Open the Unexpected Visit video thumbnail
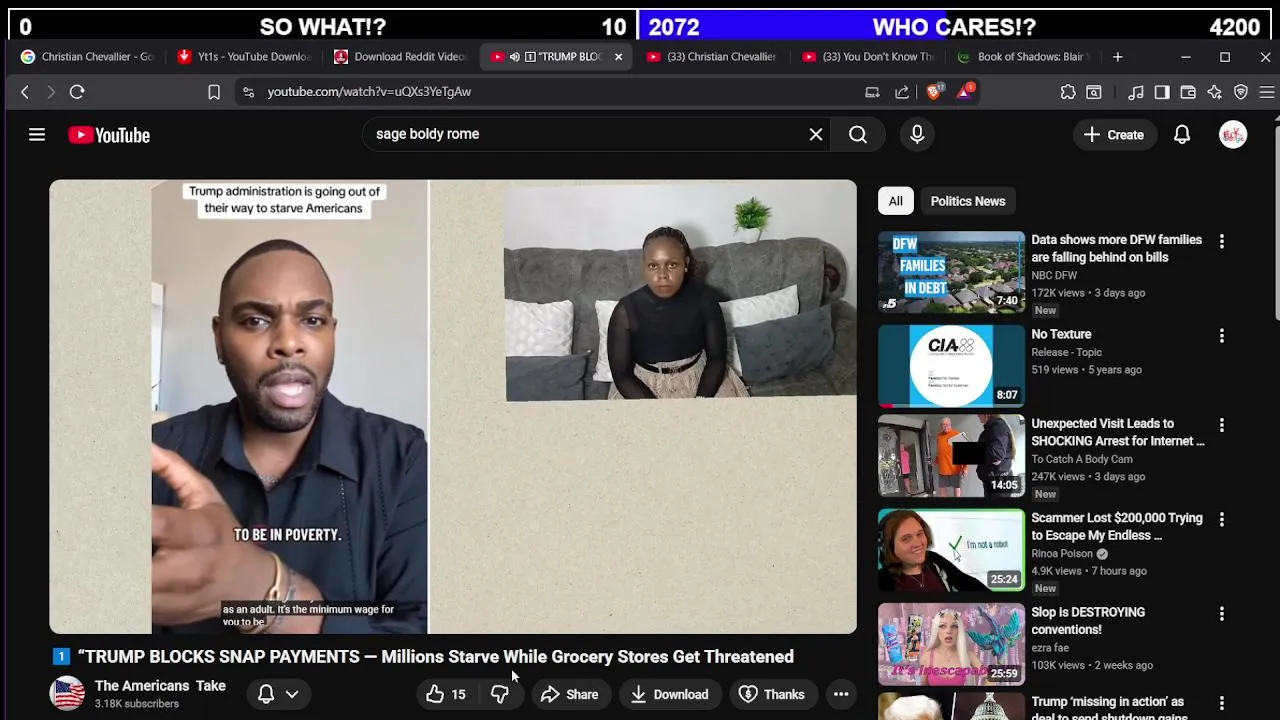 [x=951, y=456]
